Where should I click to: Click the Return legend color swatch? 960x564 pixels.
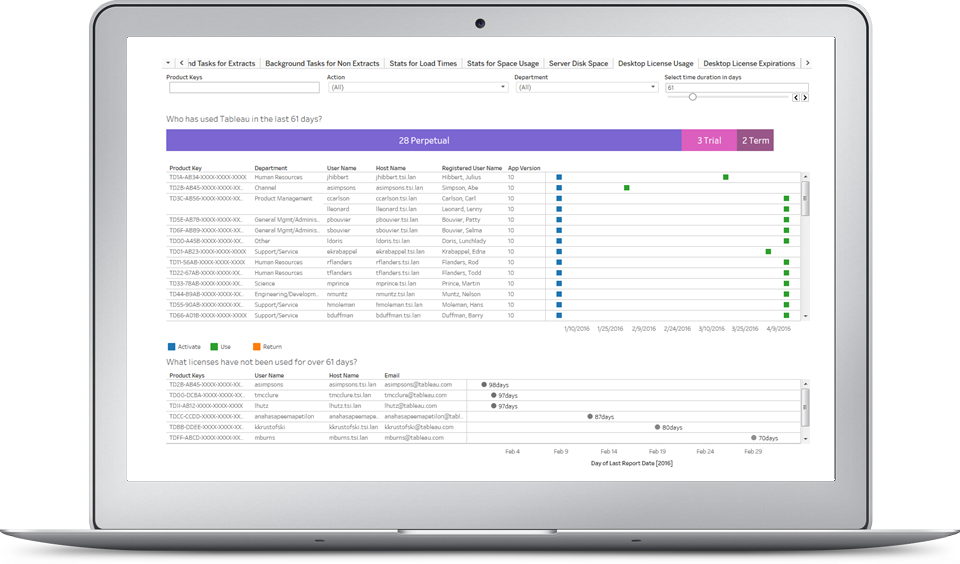257,347
